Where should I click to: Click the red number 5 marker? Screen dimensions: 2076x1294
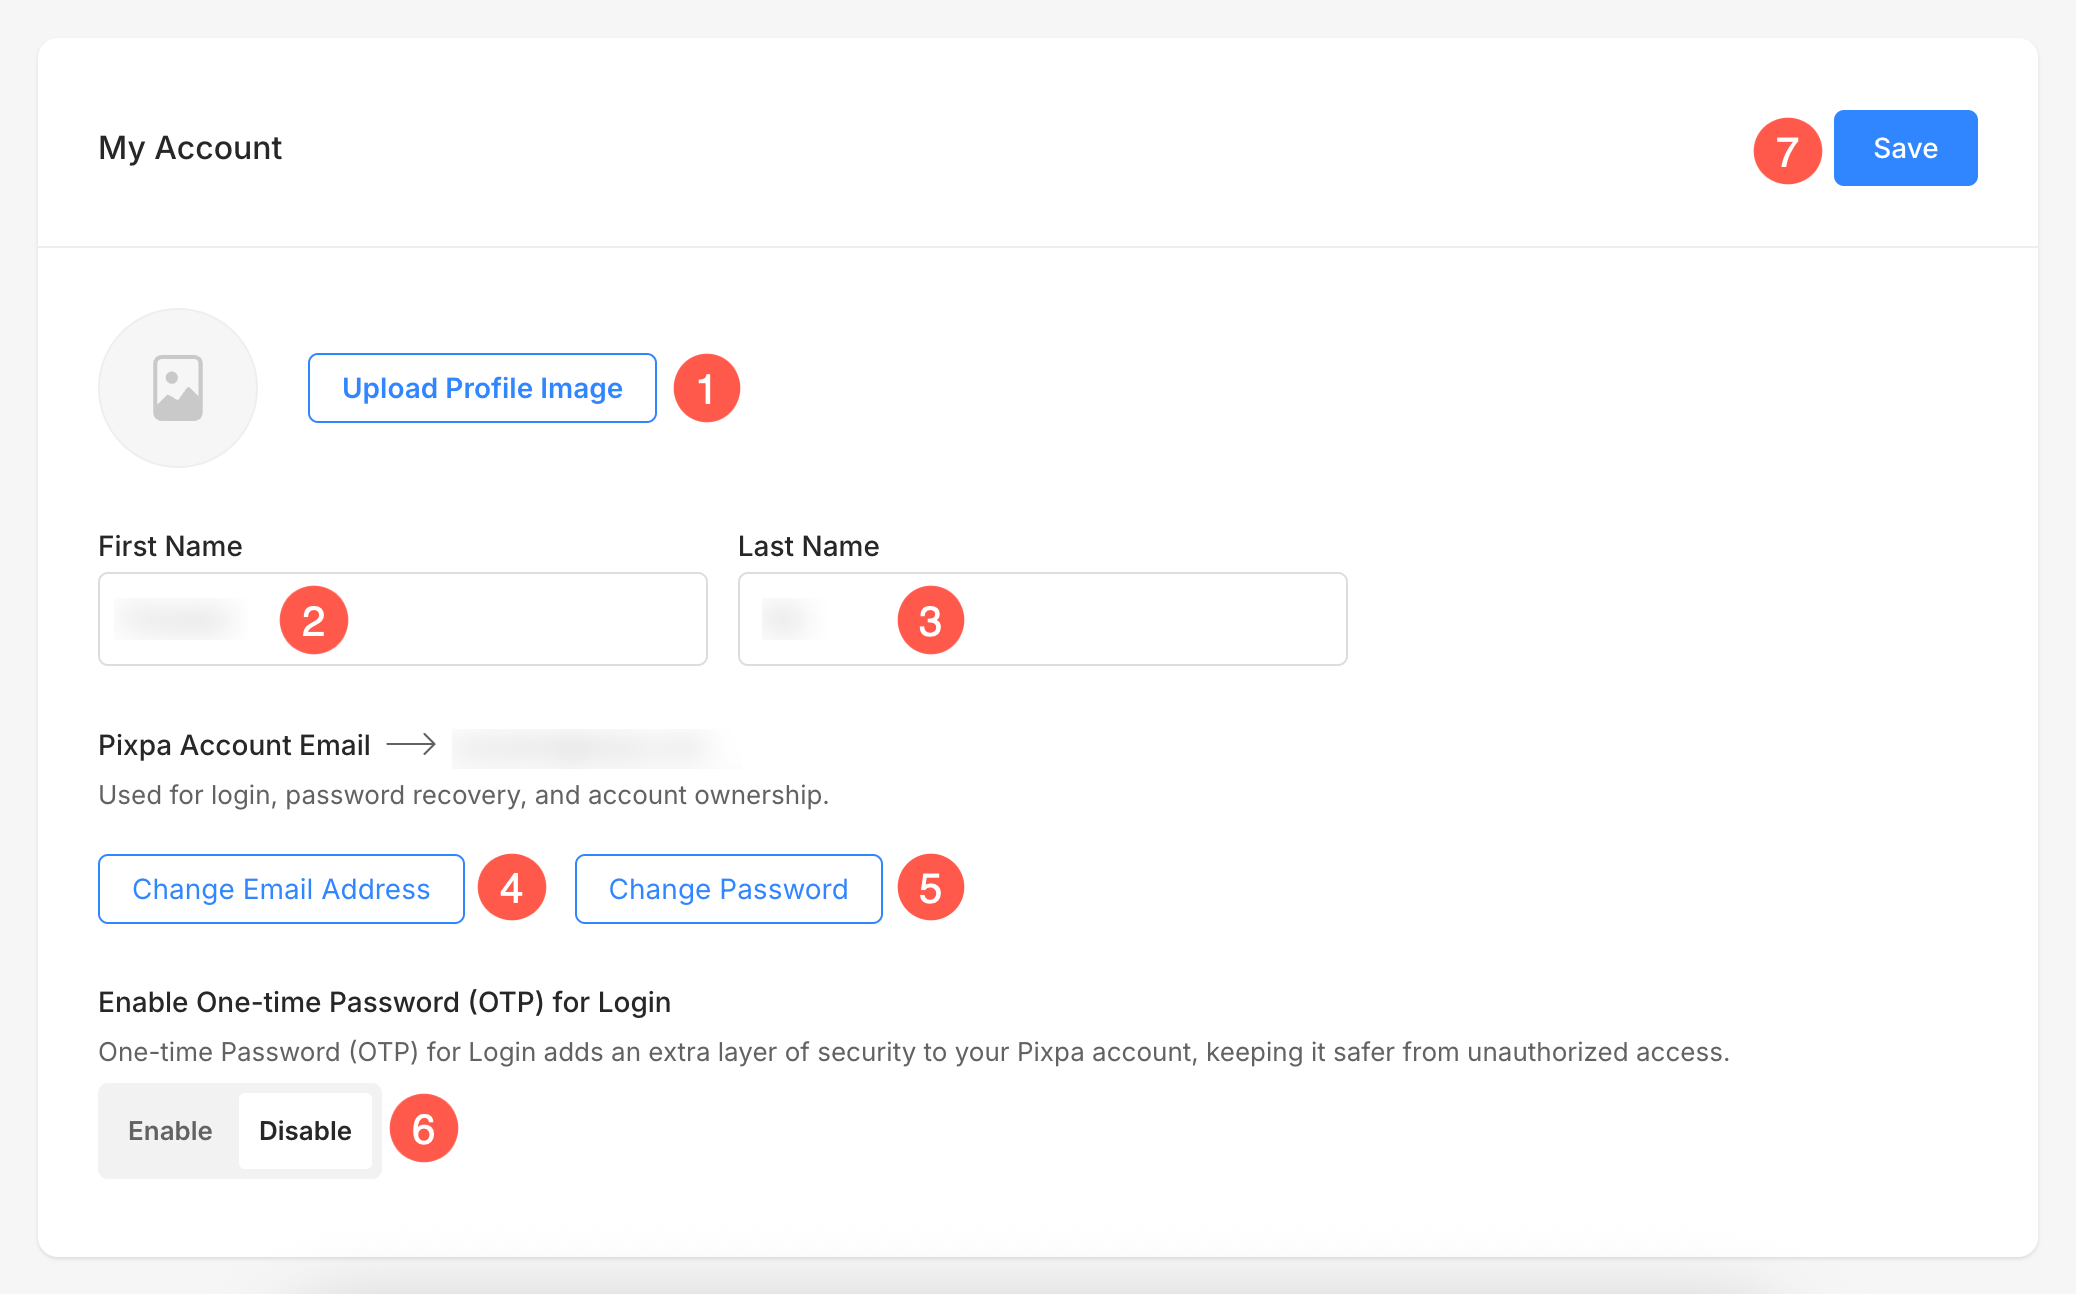[930, 887]
